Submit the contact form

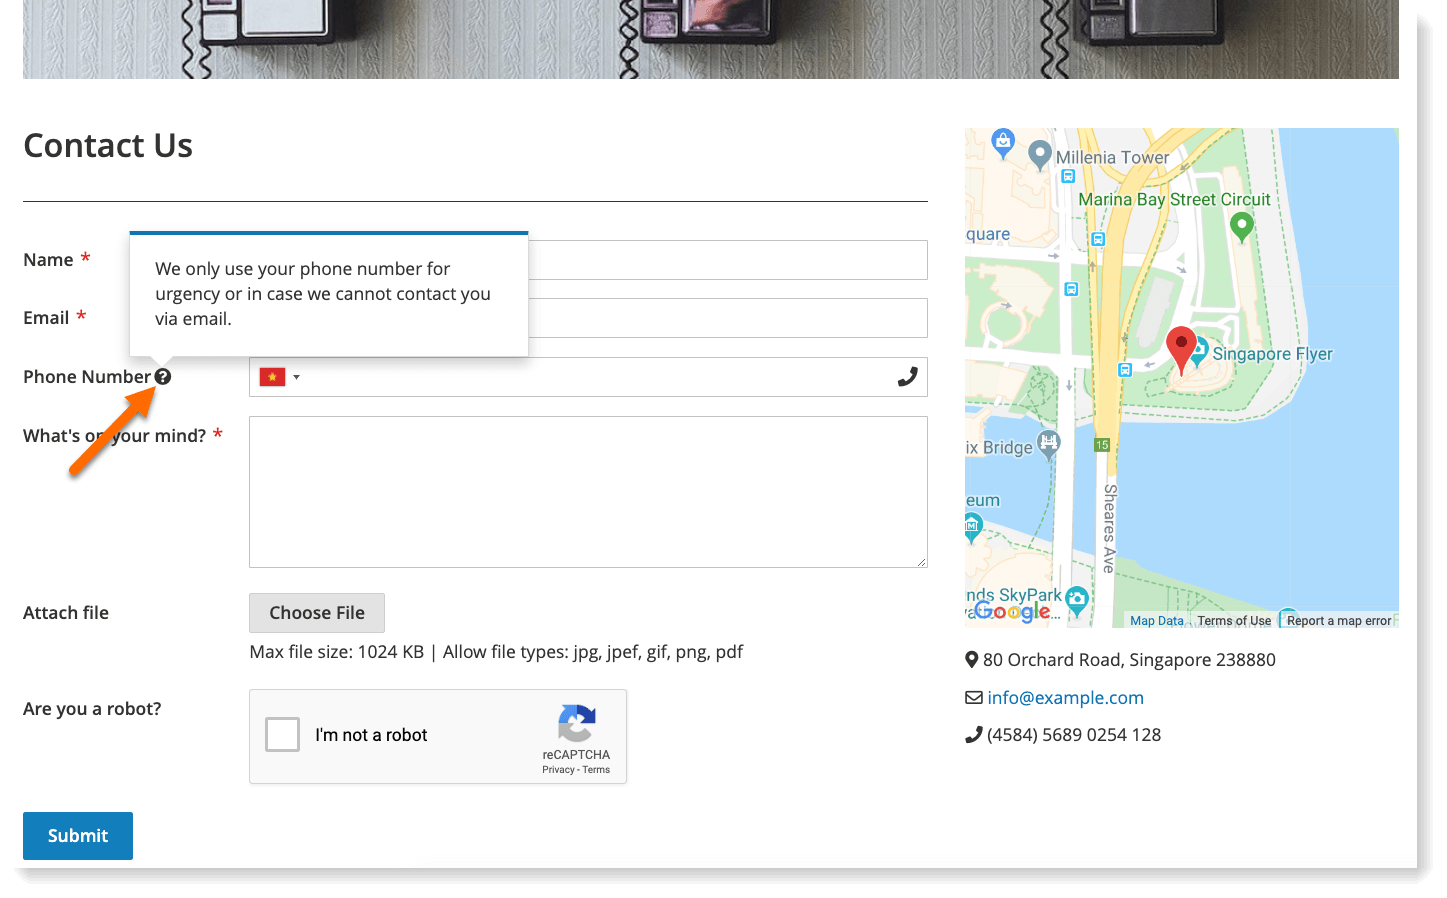tap(78, 836)
